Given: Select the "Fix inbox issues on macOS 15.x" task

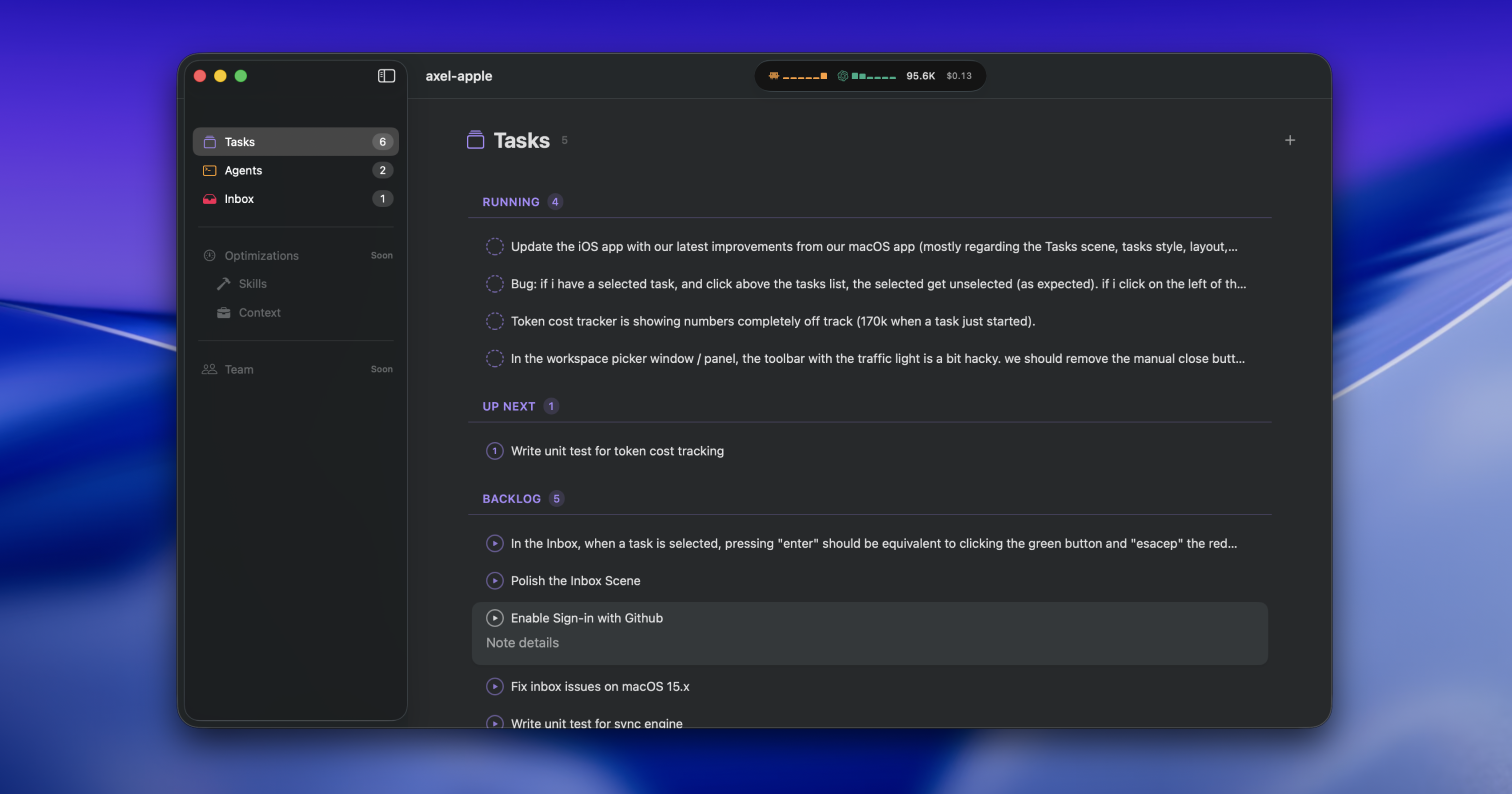Looking at the screenshot, I should (x=601, y=686).
